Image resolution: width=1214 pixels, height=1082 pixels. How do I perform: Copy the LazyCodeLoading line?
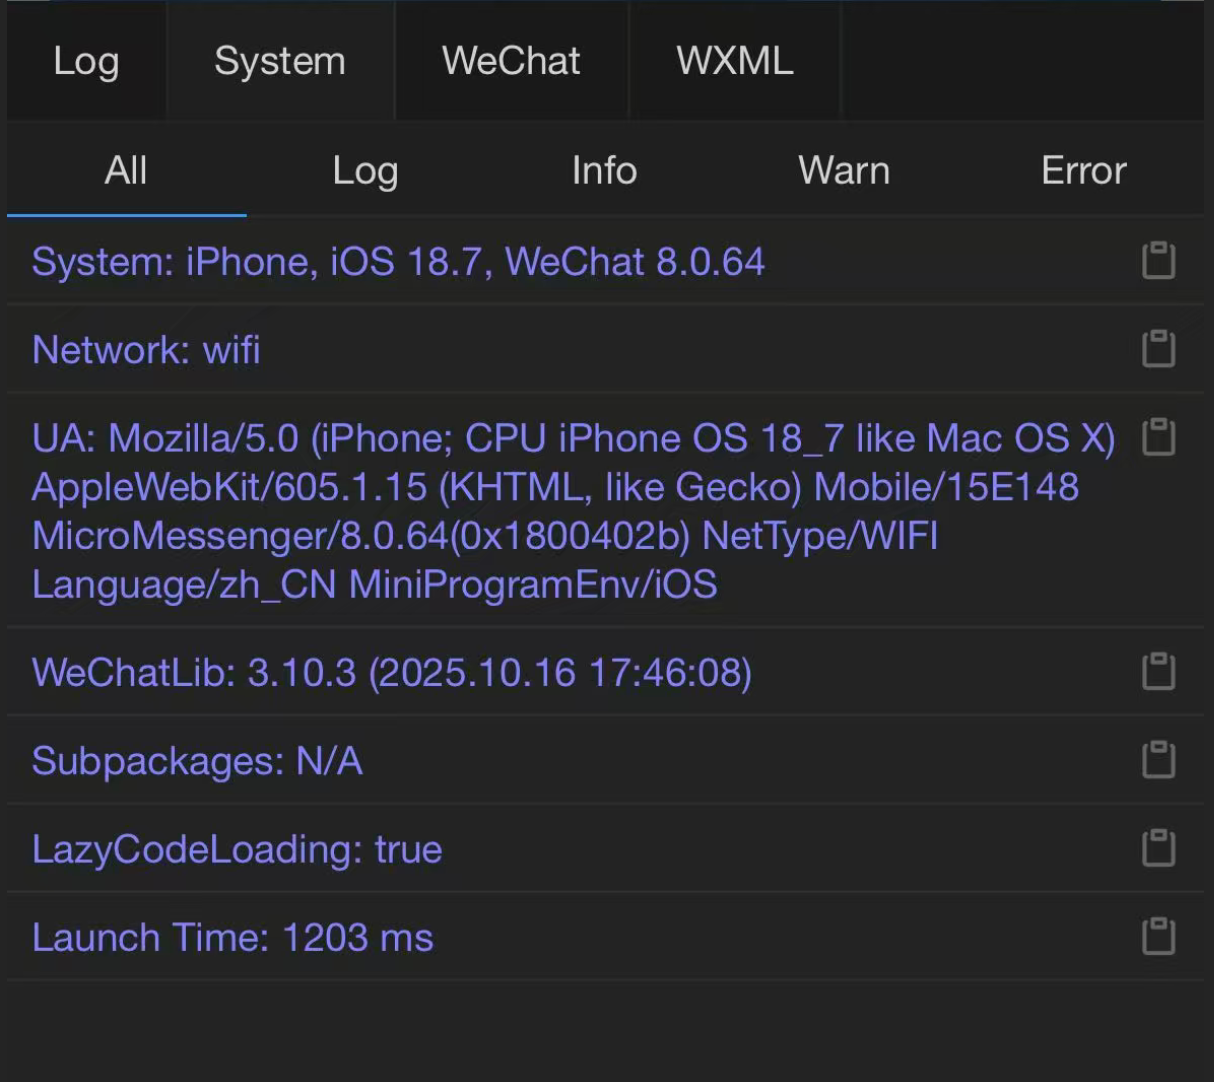pos(1158,848)
